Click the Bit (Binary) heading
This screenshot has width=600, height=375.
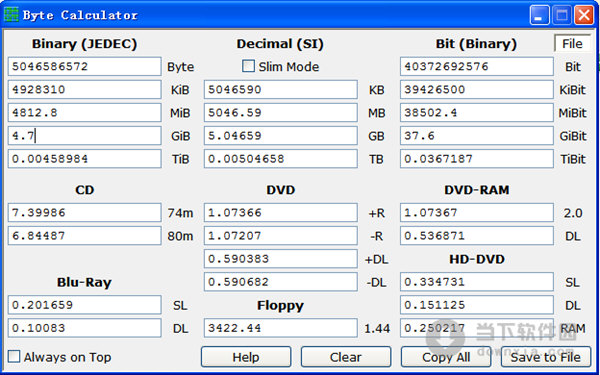[x=476, y=44]
